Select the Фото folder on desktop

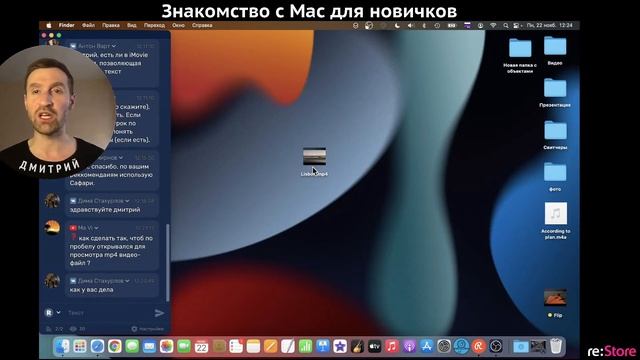pos(555,177)
